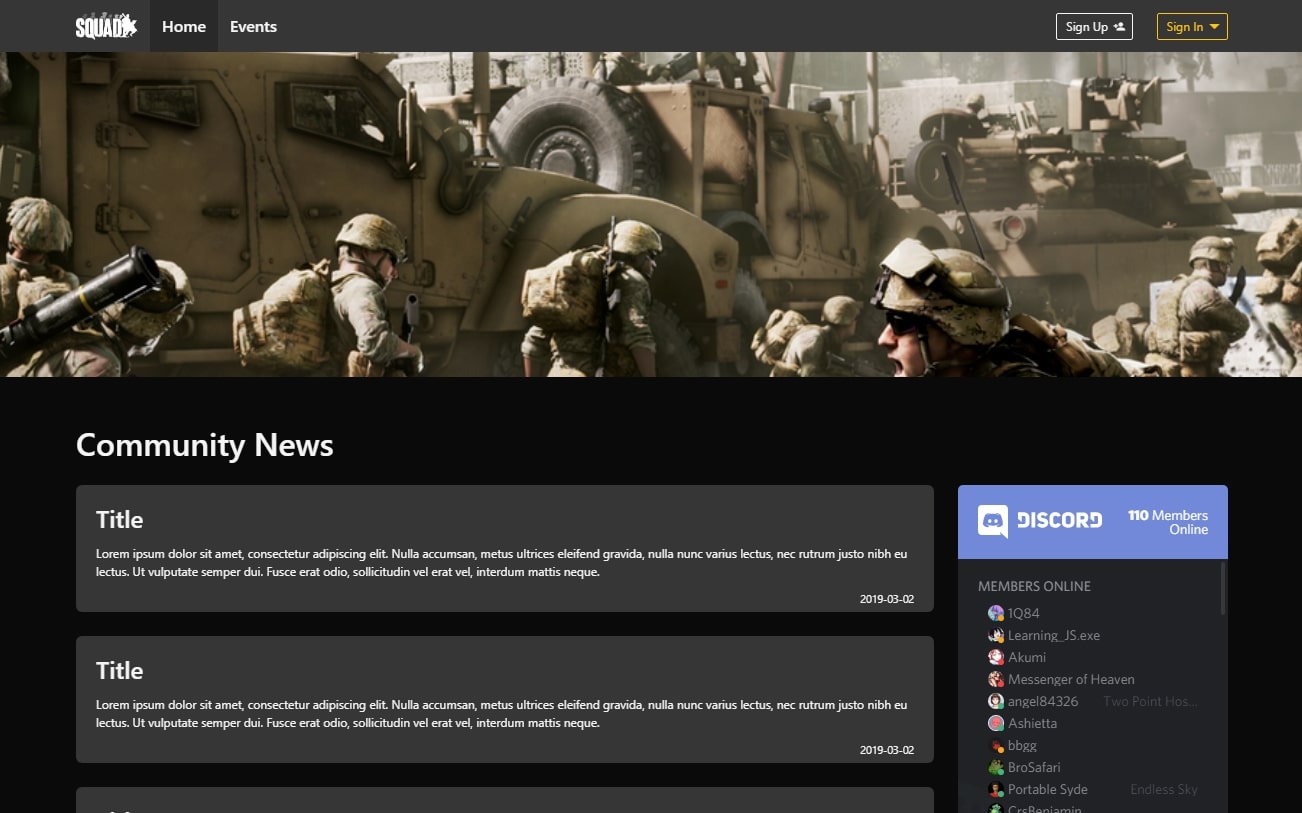Select the Ashietta member name

1032,723
